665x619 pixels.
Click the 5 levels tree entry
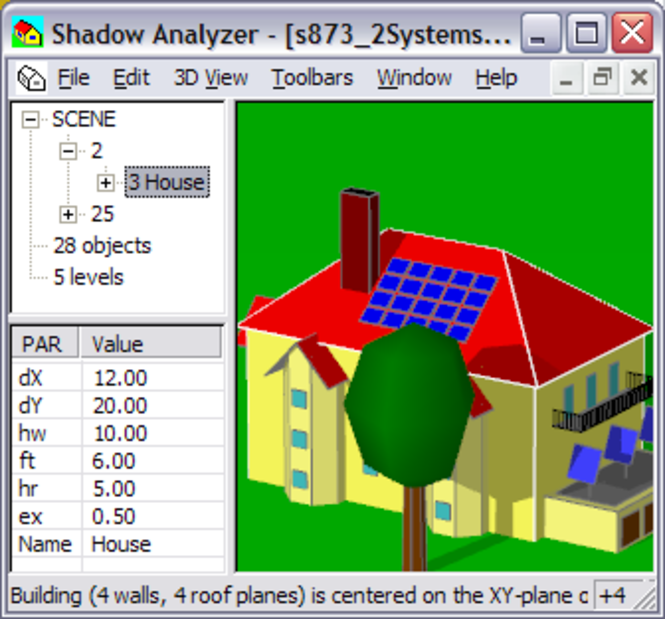coord(88,277)
